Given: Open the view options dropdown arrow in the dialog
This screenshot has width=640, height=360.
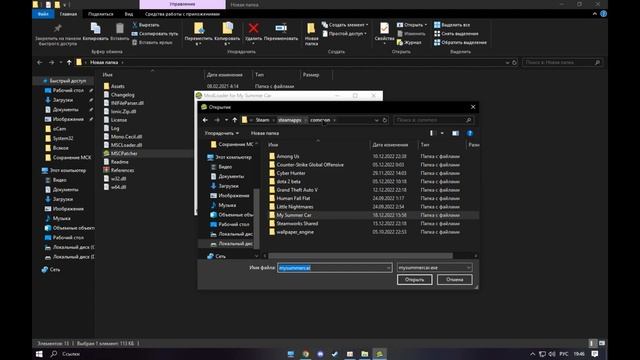Looking at the screenshot, I should pos(442,133).
